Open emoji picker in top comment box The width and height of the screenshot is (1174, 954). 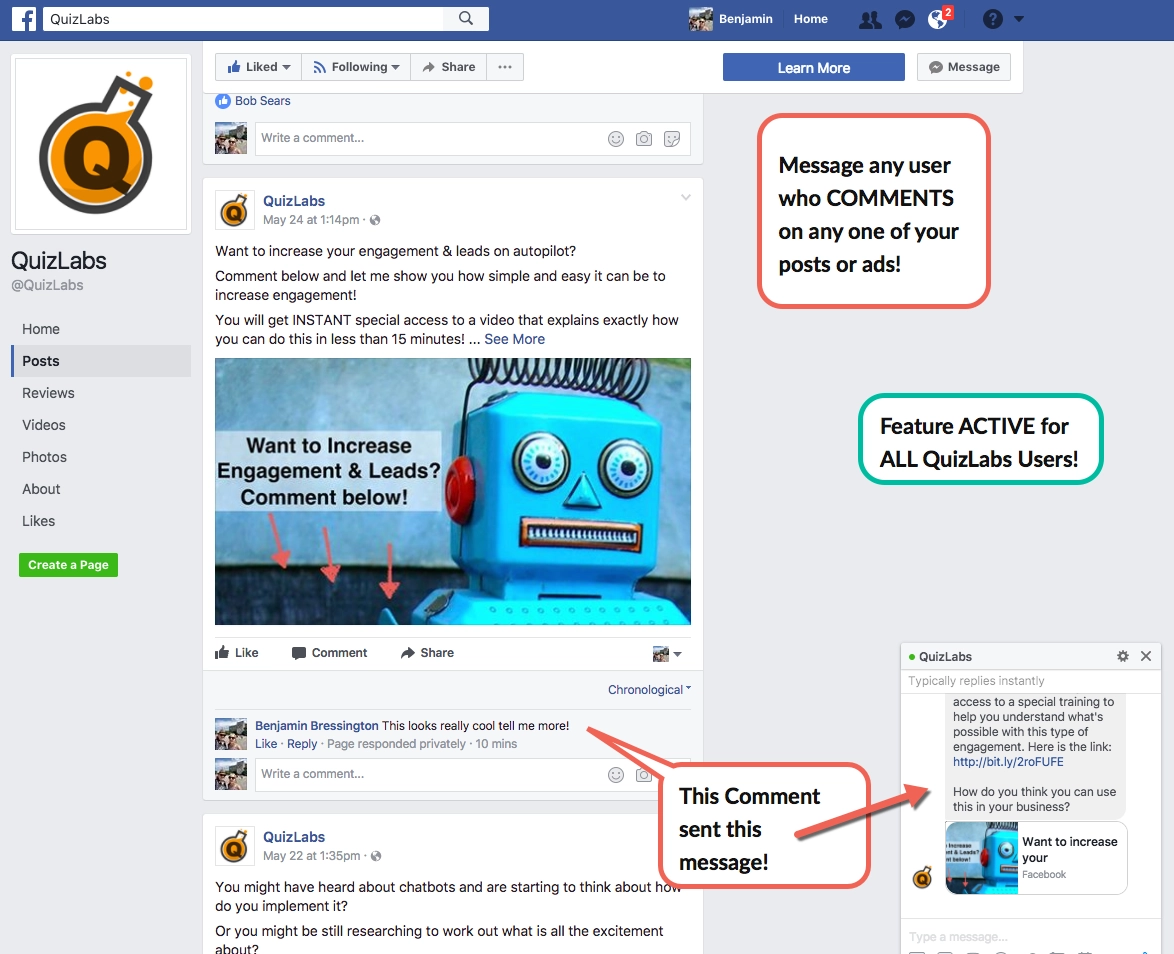click(615, 139)
